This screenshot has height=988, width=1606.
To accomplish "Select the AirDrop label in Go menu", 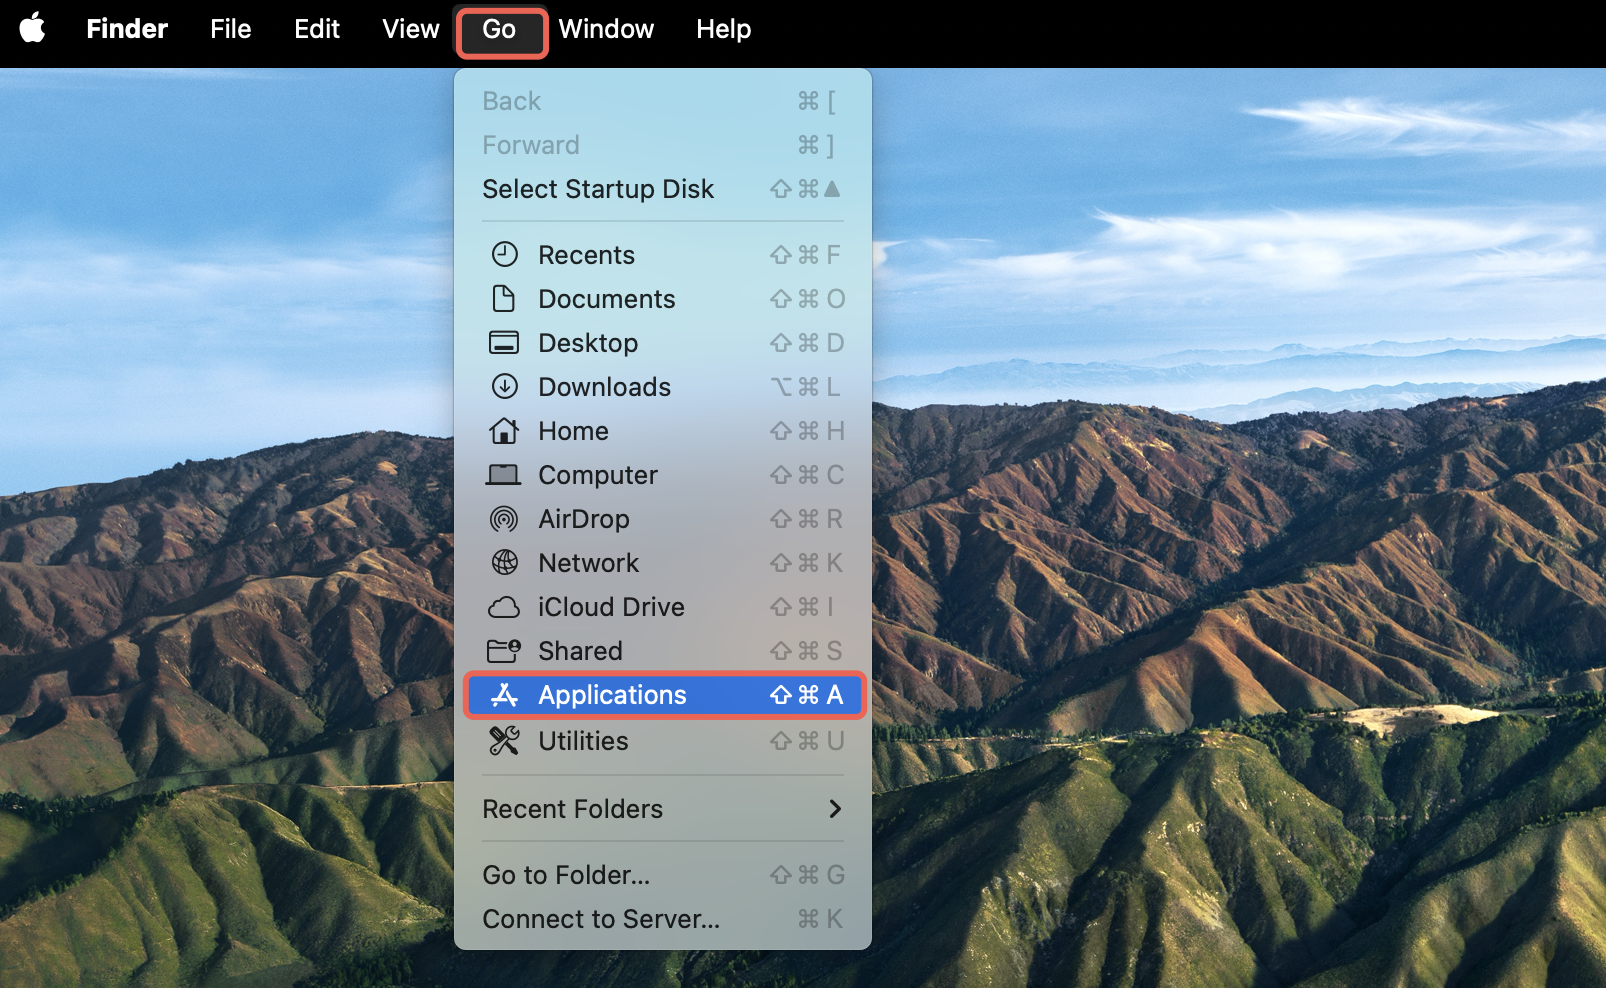I will tap(584, 519).
